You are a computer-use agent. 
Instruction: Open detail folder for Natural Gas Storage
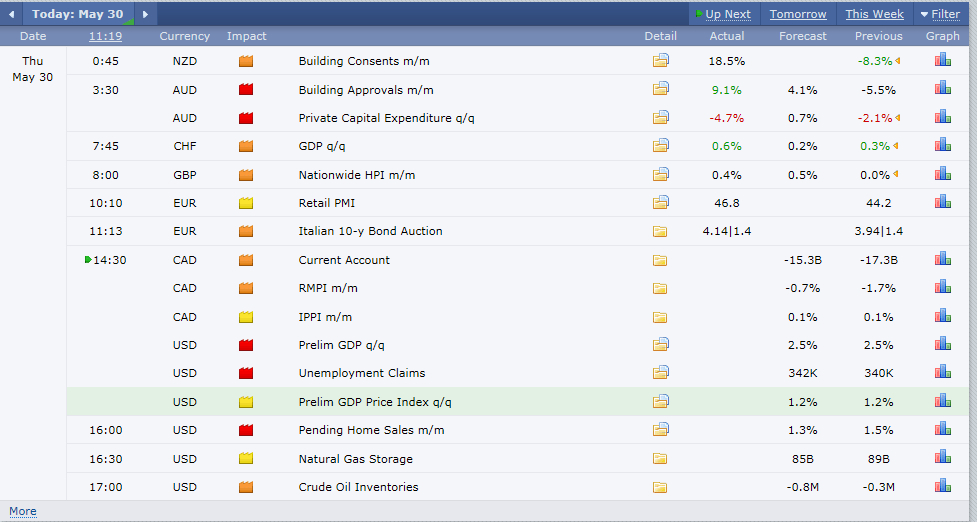[x=660, y=459]
